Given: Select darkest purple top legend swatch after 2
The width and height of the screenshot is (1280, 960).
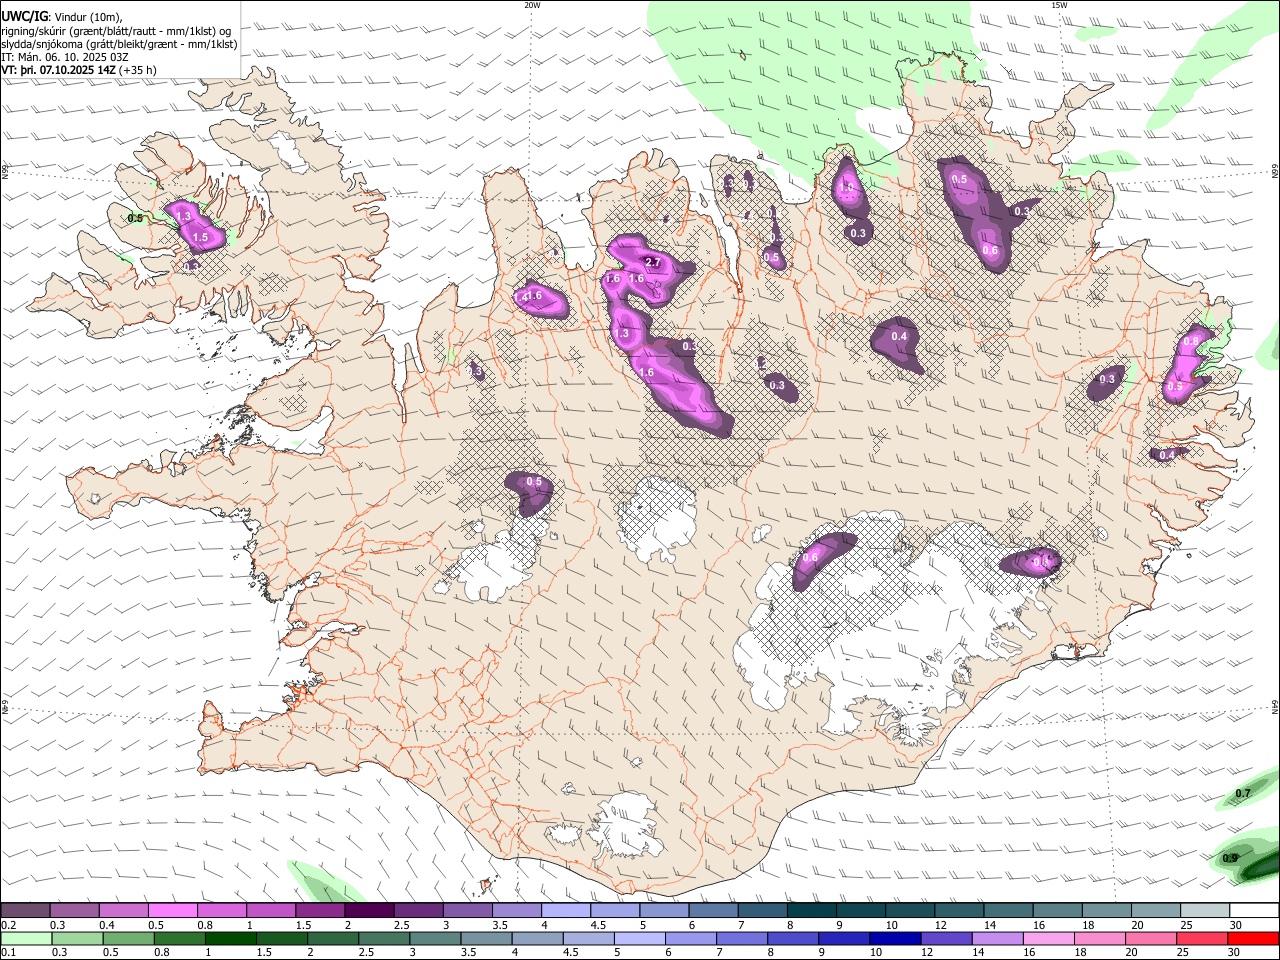Looking at the screenshot, I should click(x=369, y=911).
